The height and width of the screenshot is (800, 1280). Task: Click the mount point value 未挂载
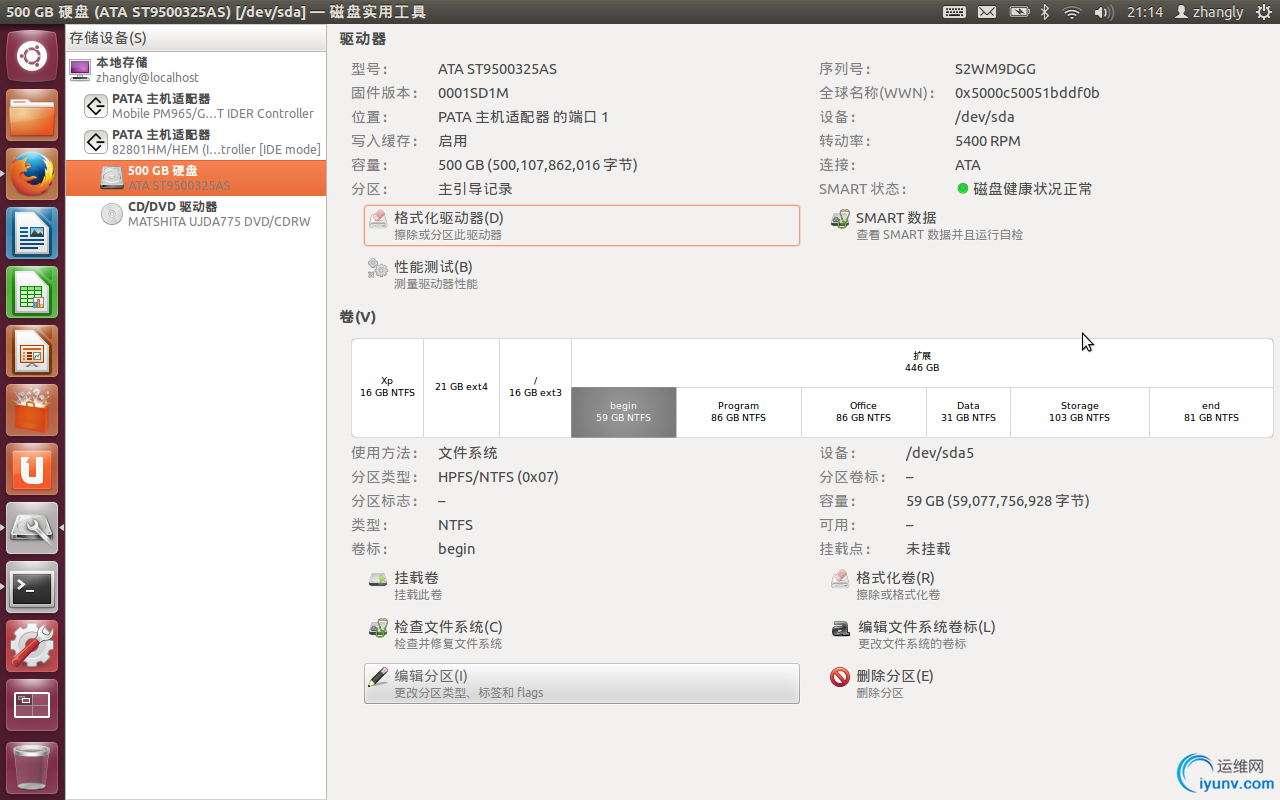click(928, 549)
